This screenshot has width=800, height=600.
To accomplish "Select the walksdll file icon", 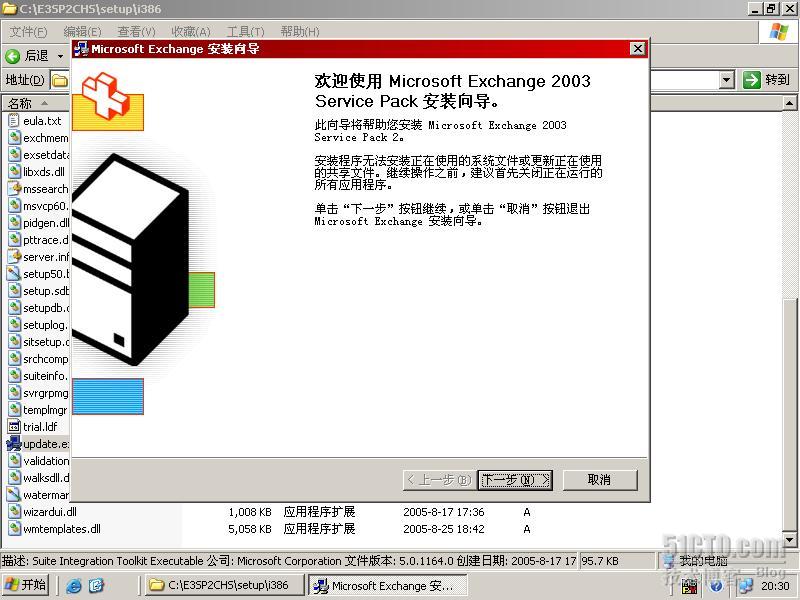I will pos(14,478).
